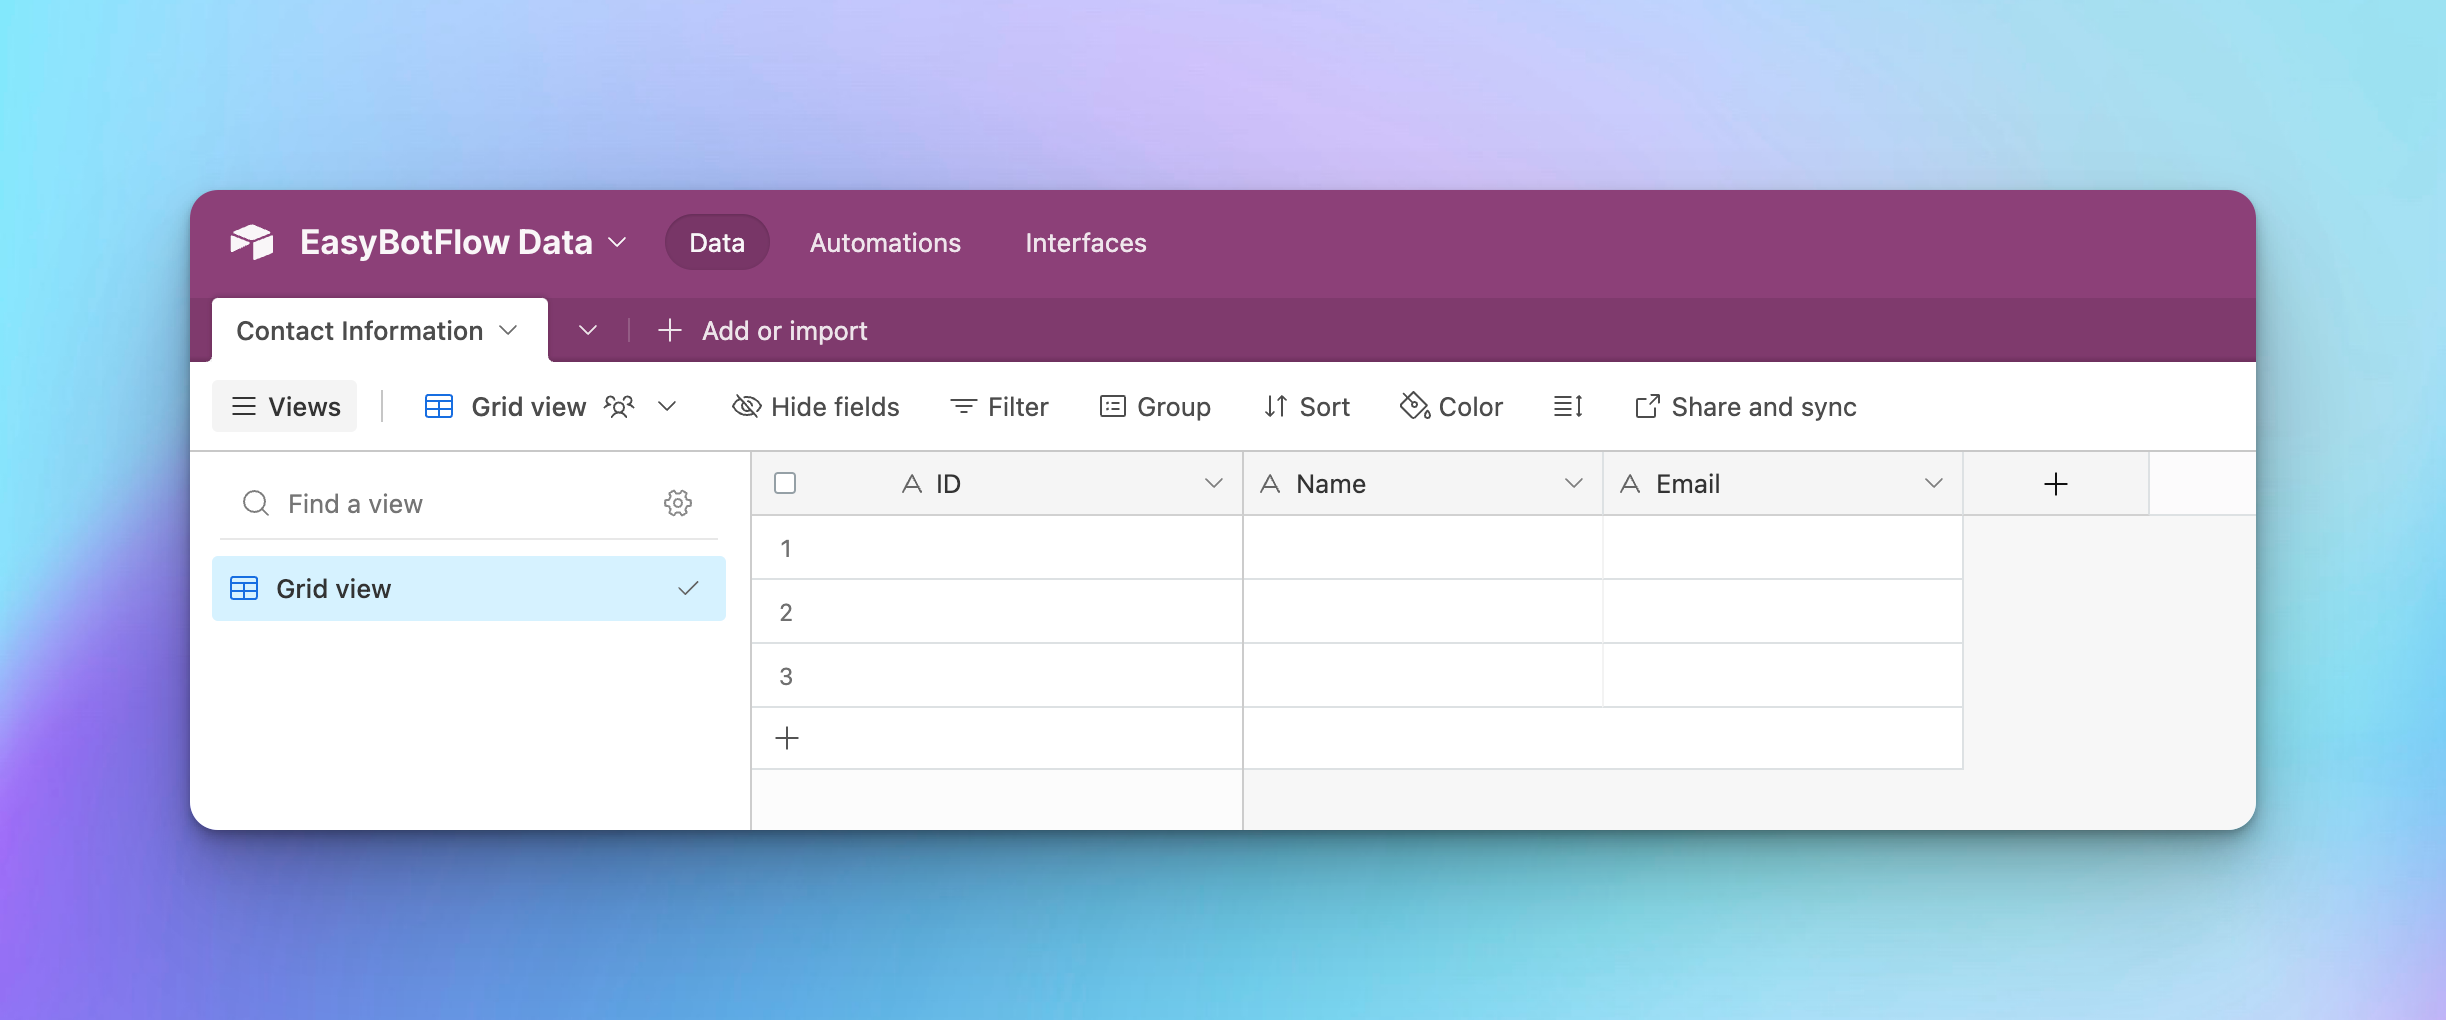
Task: Open the EasyBotFlow Data base name dropdown
Action: (463, 242)
